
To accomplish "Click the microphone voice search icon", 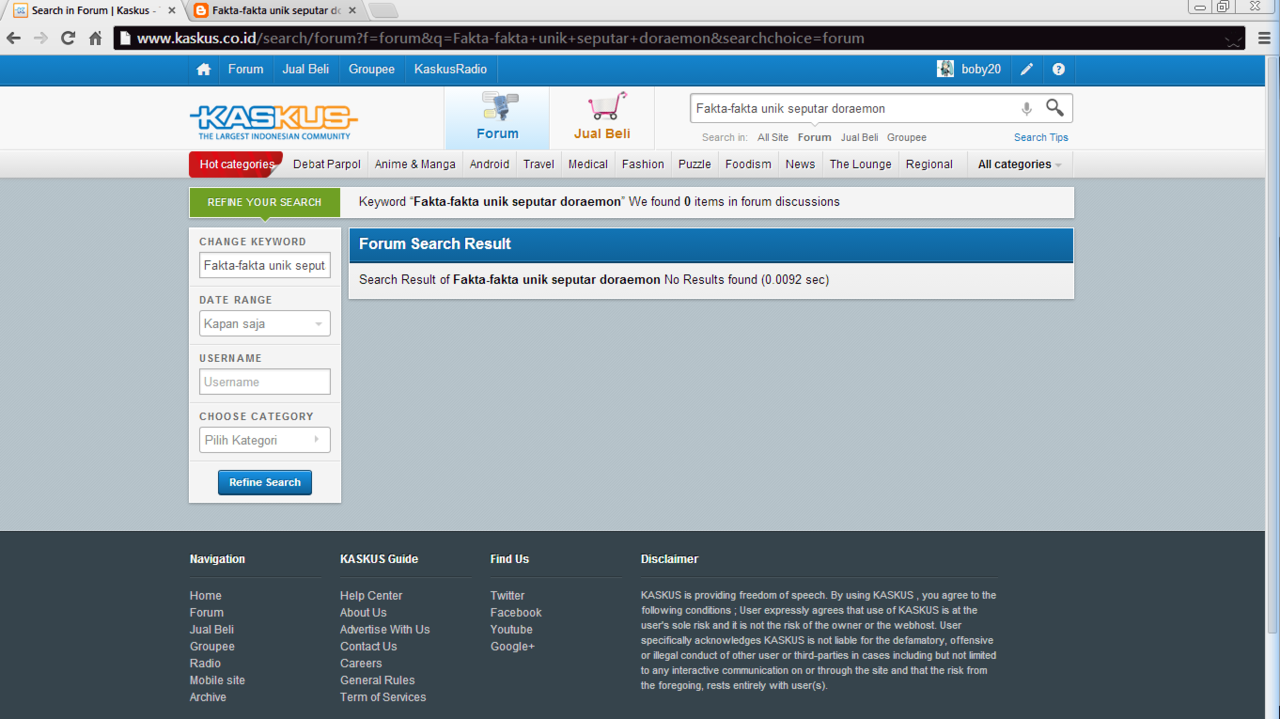I will tap(1026, 109).
